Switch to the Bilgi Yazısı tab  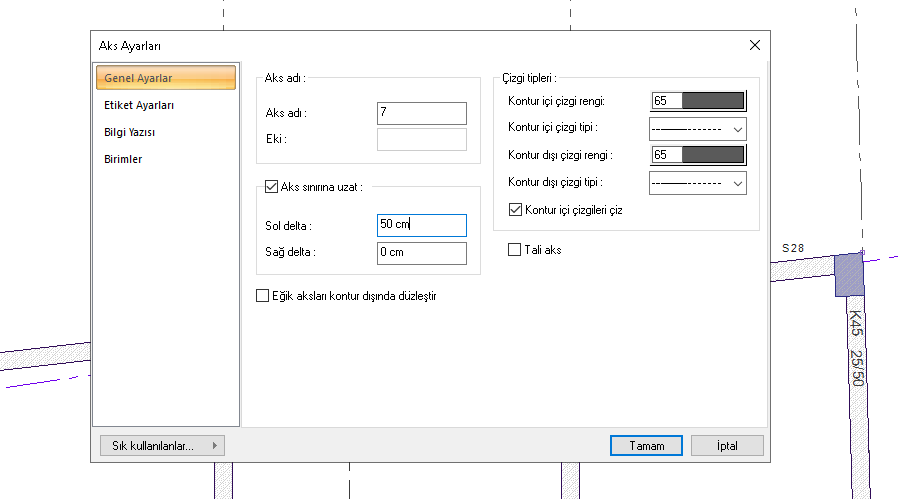(130, 132)
